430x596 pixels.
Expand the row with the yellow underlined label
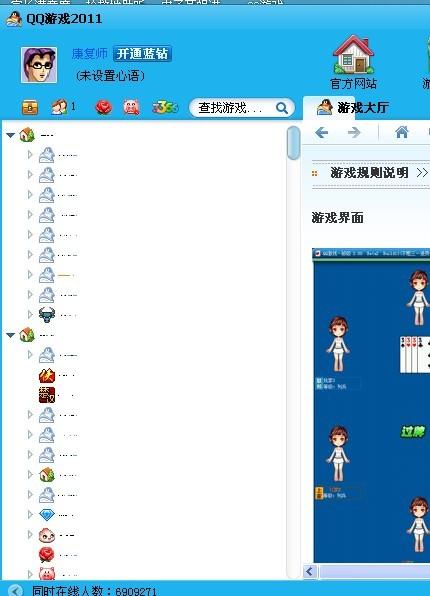pyautogui.click(x=30, y=274)
